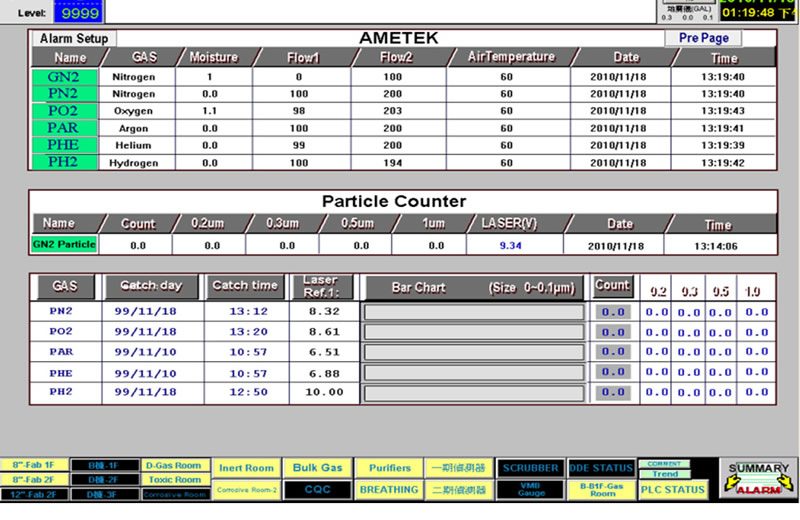Open the Inert Room page
The height and width of the screenshot is (520, 800).
click(x=246, y=467)
